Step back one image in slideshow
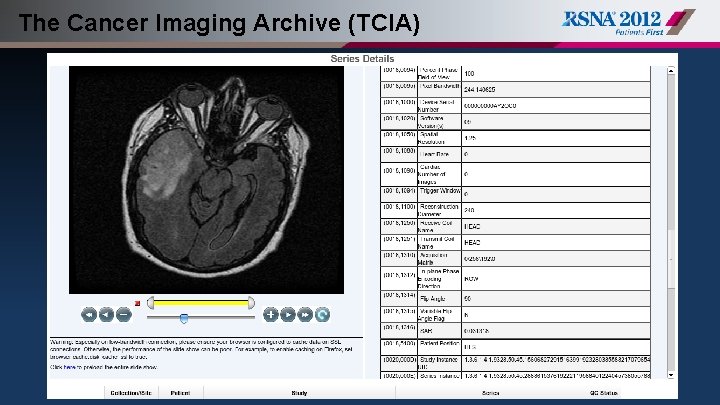This screenshot has height=405, width=720. (x=107, y=315)
